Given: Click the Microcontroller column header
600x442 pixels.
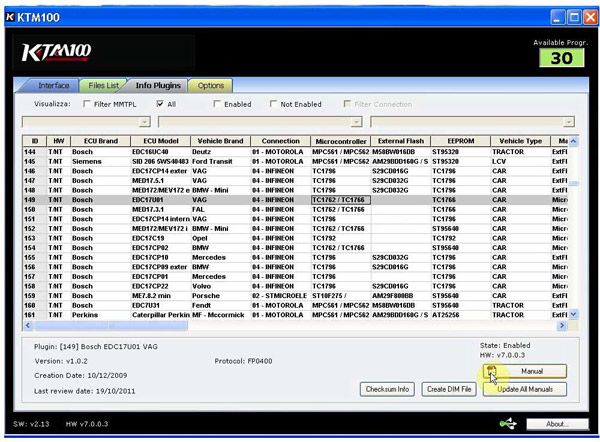Looking at the screenshot, I should point(341,141).
